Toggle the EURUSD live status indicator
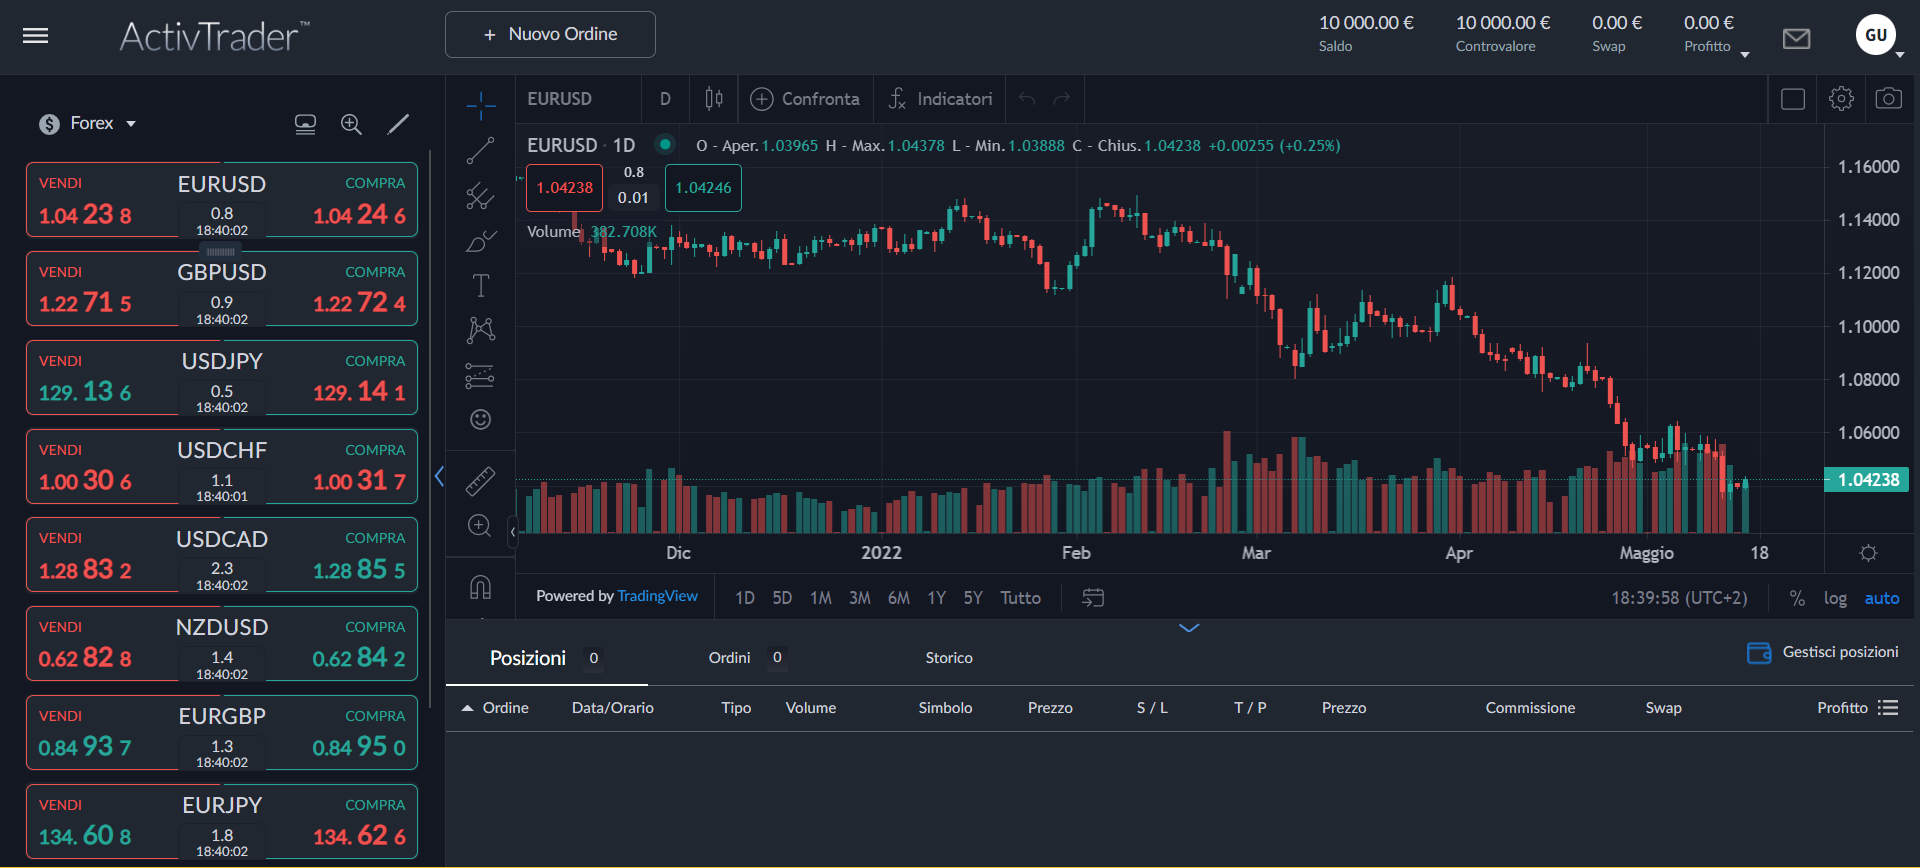 click(x=665, y=145)
